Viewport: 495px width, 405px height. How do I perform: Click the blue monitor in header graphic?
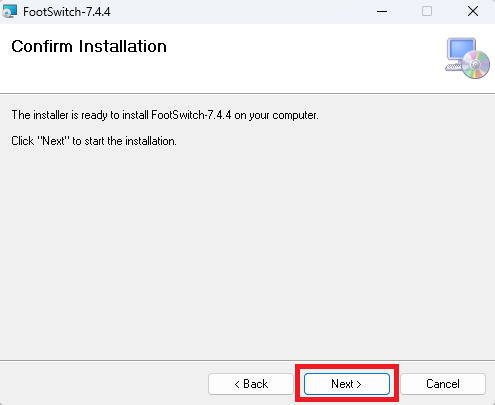point(462,50)
